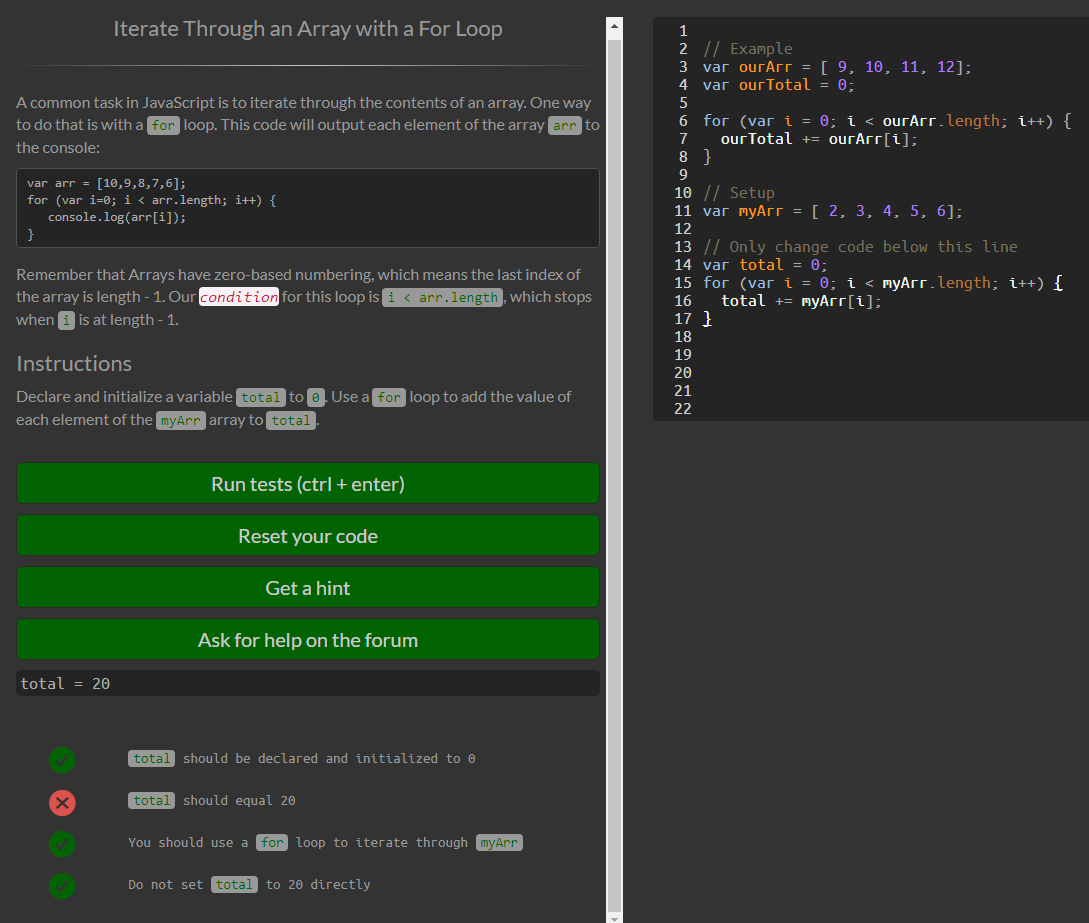Image resolution: width=1089 pixels, height=923 pixels.
Task: Click Get a hint button
Action: pos(308,588)
